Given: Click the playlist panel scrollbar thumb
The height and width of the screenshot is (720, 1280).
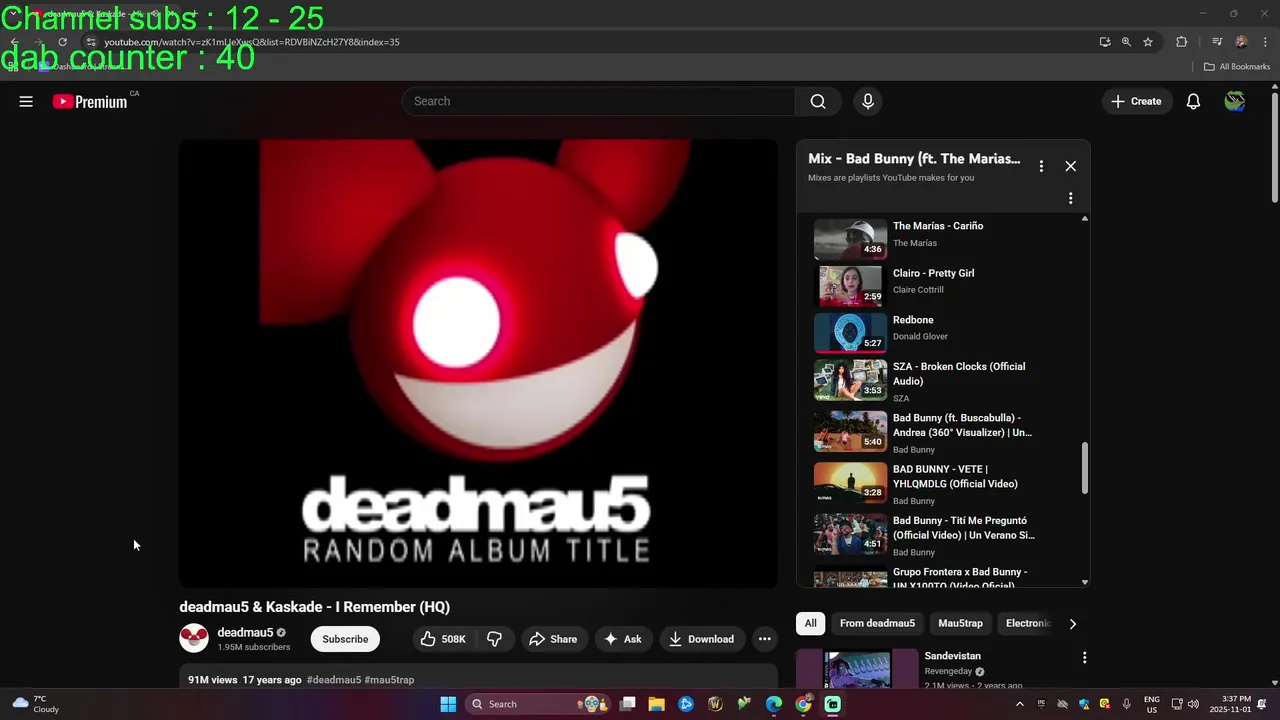Looking at the screenshot, I should coord(1085,468).
